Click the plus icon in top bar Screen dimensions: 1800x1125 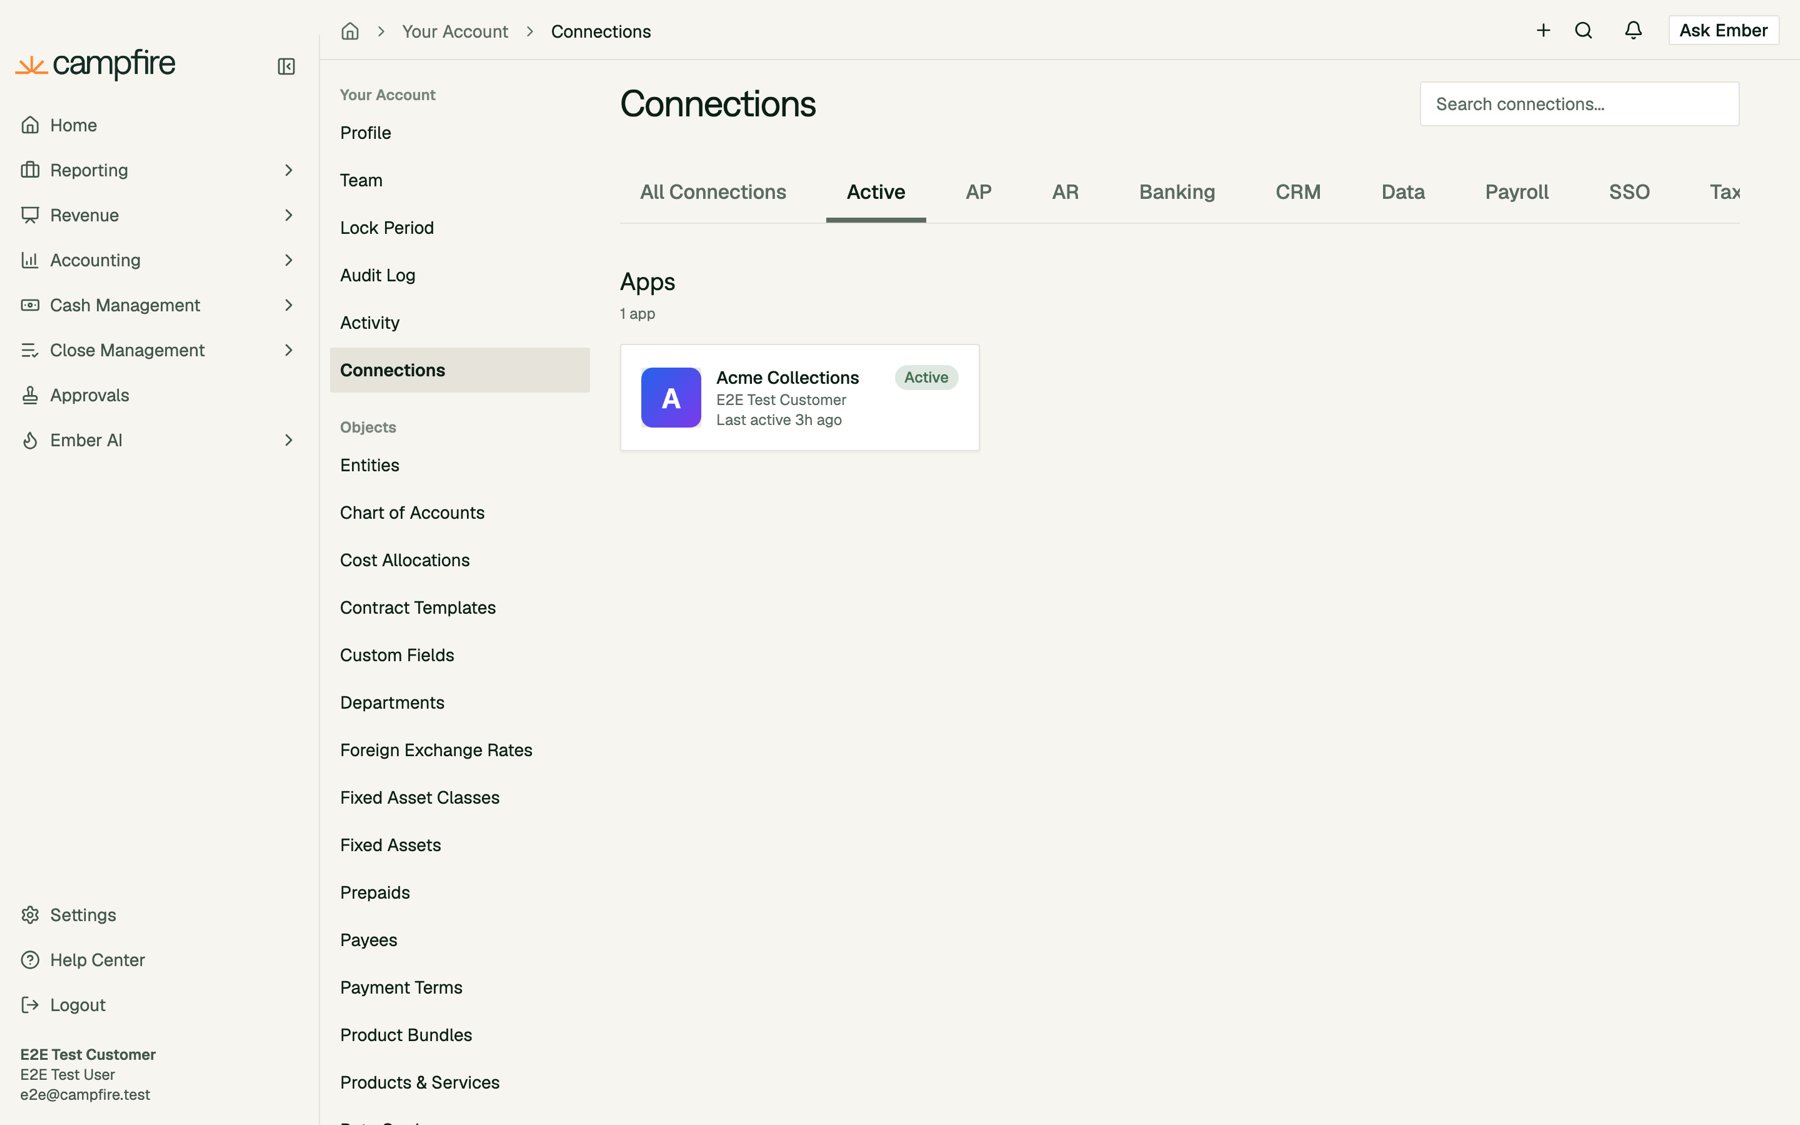coord(1543,30)
